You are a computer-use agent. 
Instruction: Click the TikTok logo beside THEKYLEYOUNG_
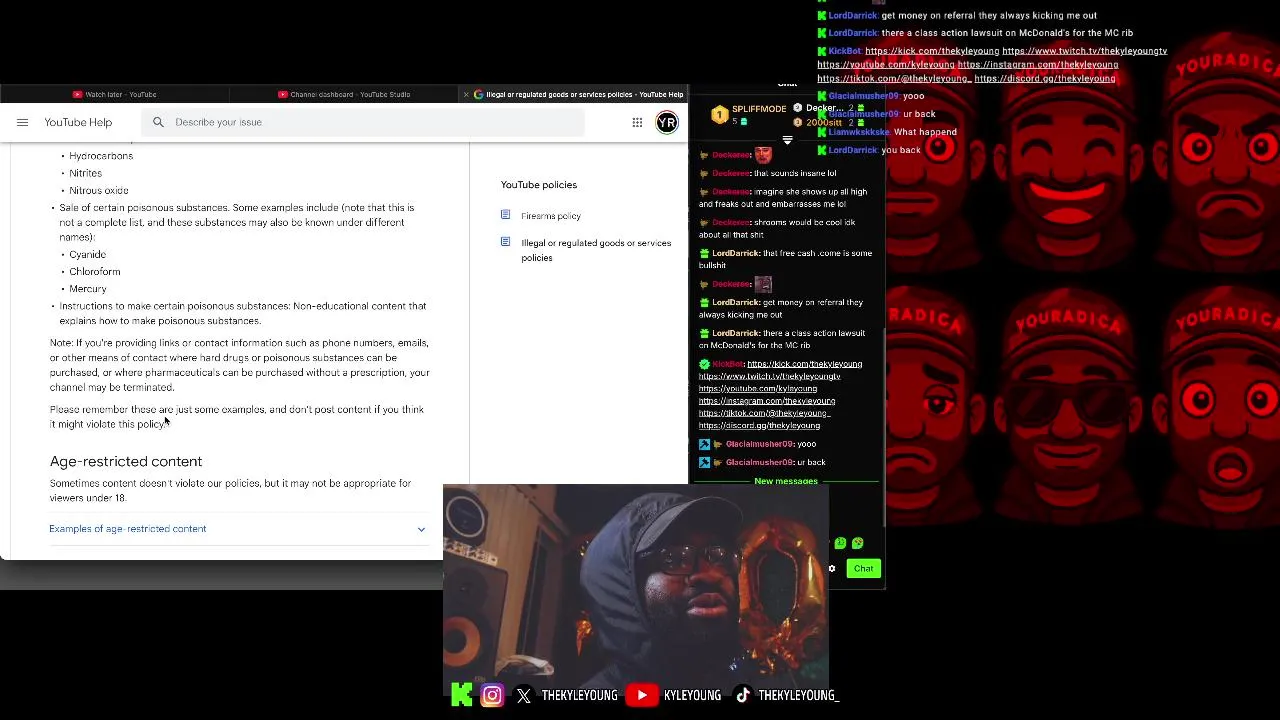tap(743, 695)
